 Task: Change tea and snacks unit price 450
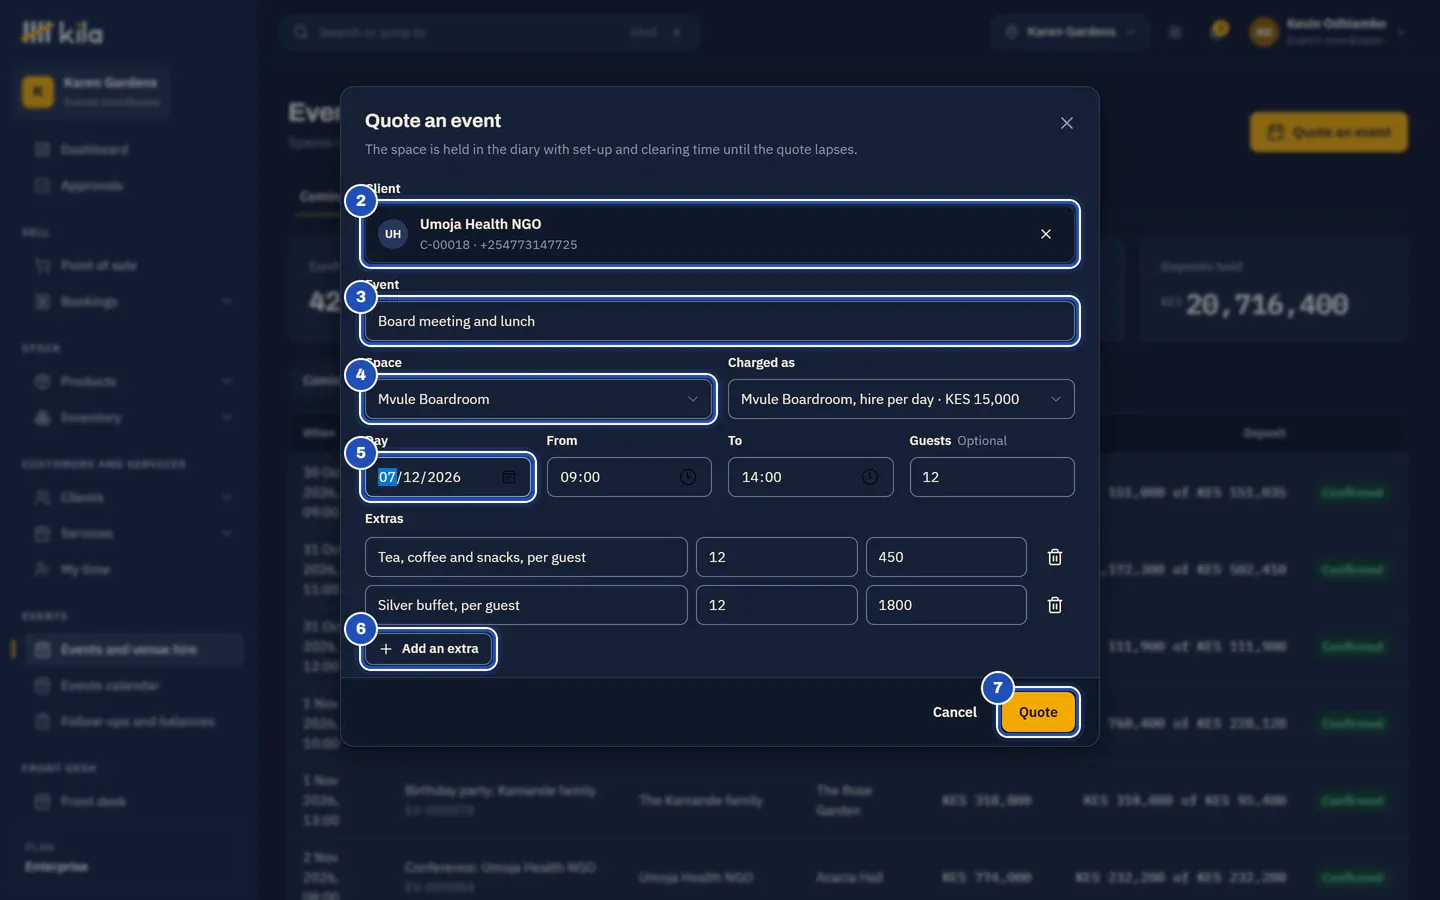[946, 557]
